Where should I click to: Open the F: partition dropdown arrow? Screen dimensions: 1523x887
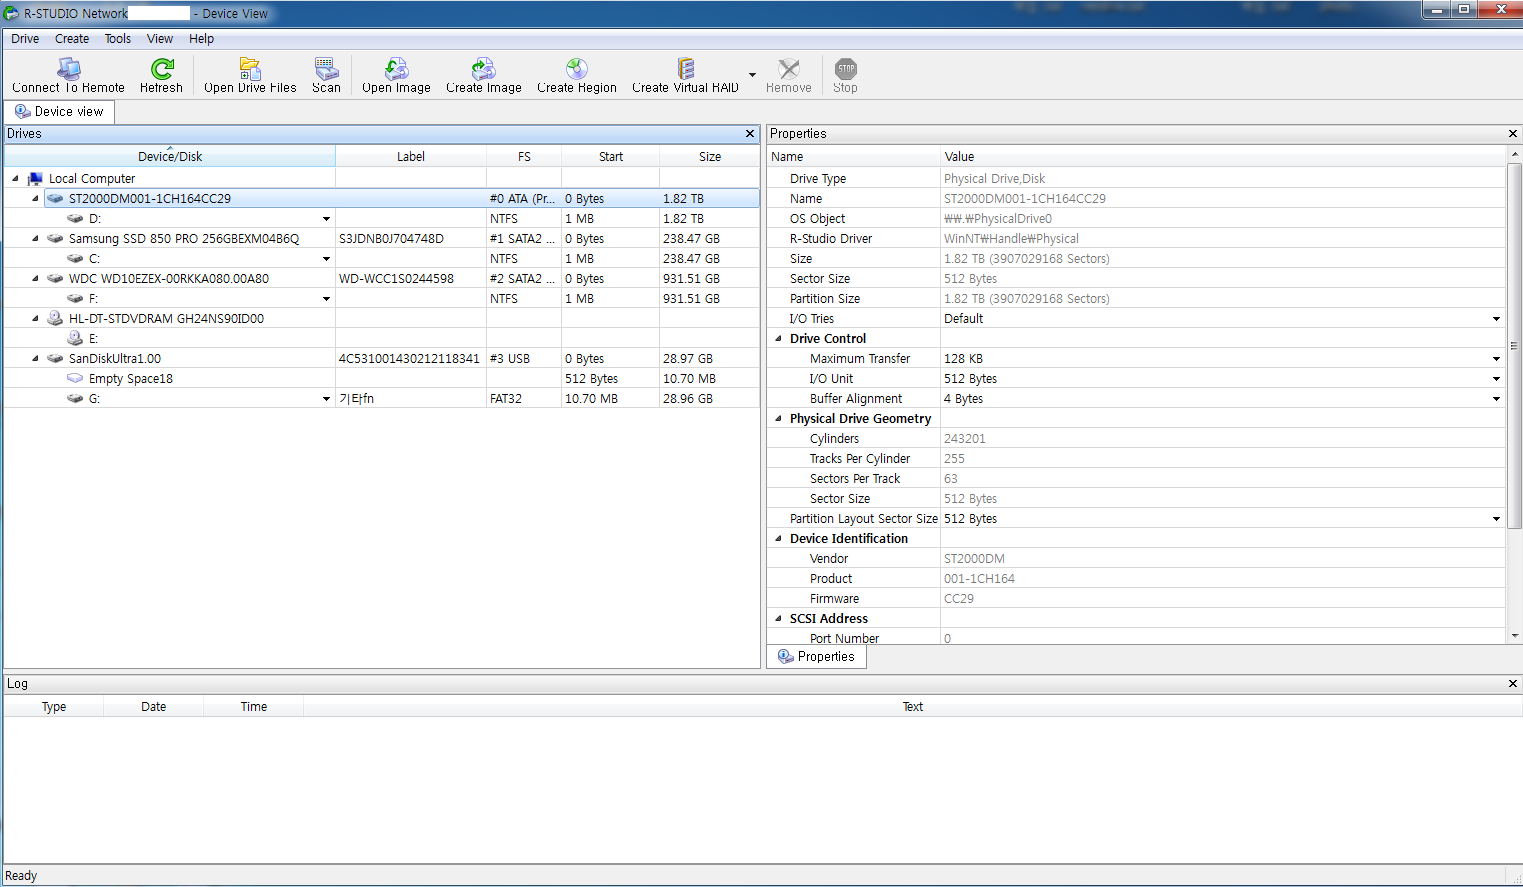(326, 299)
